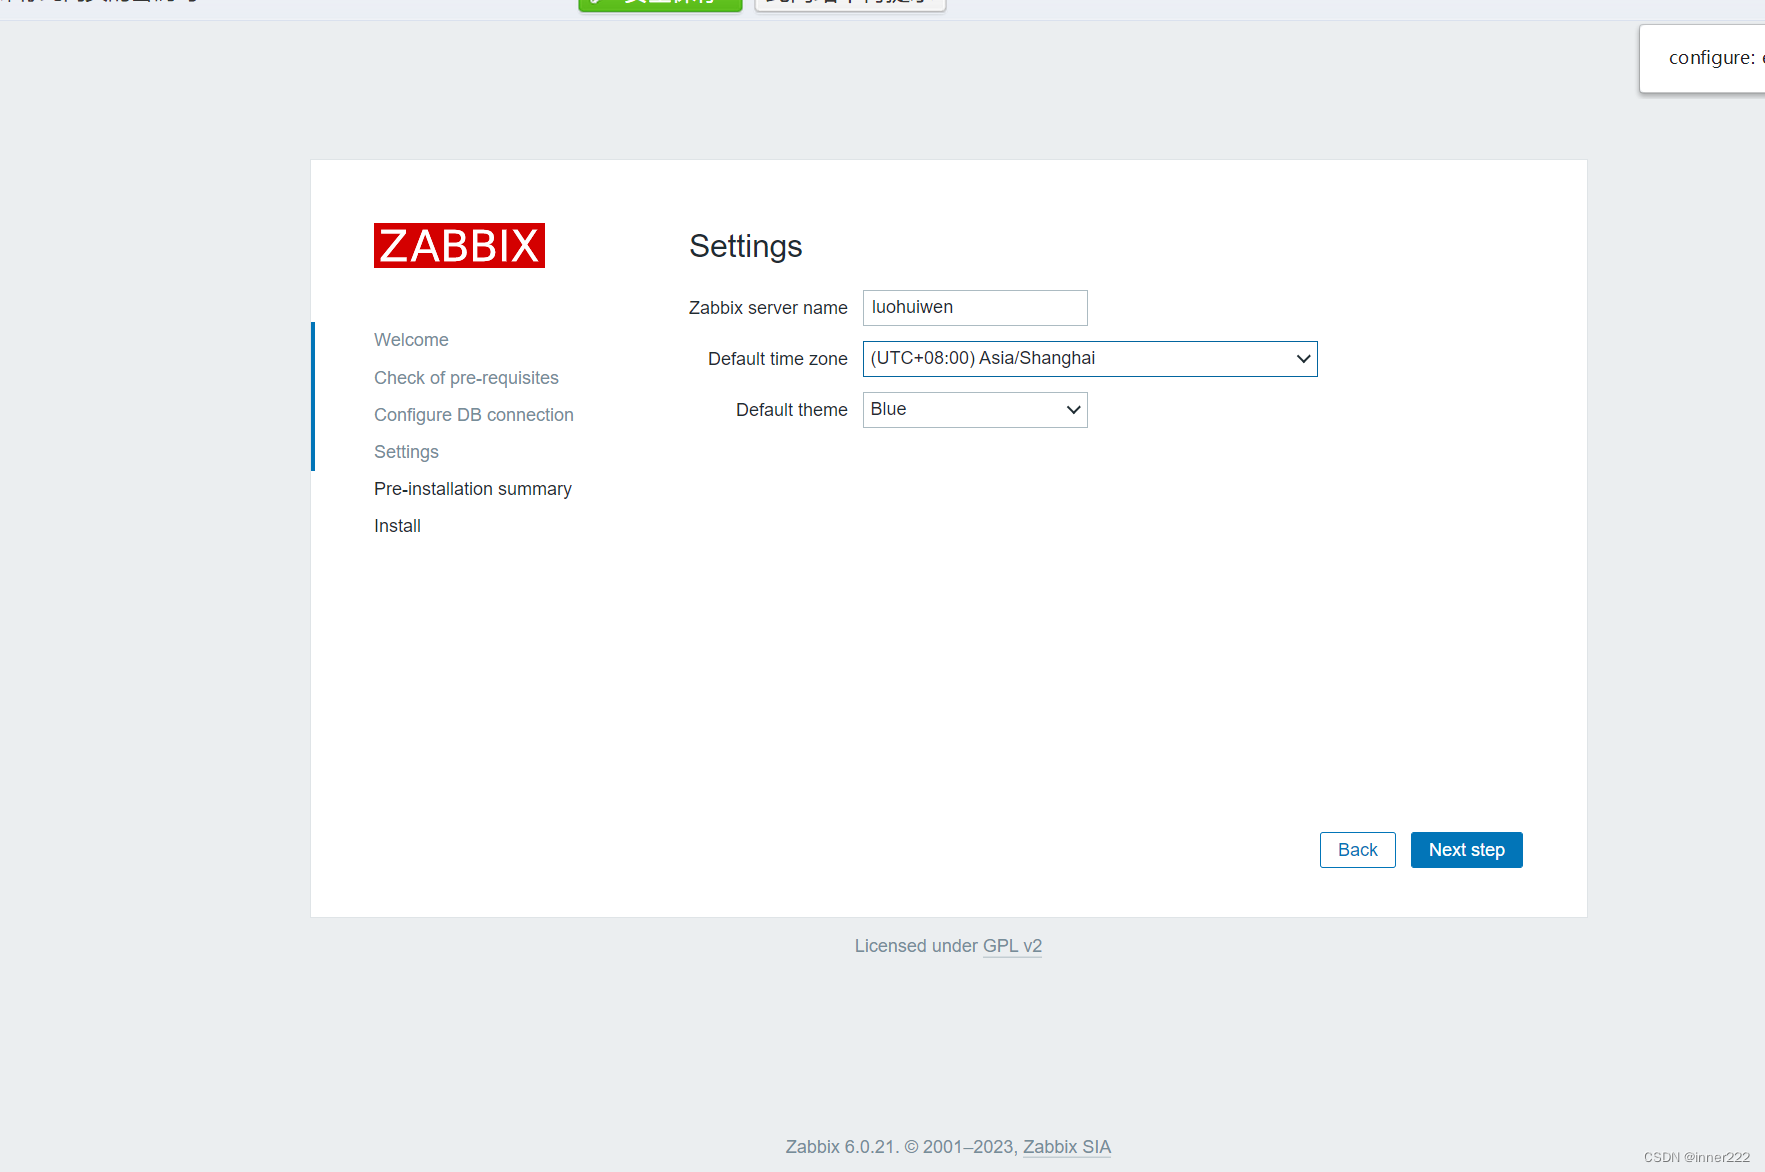The width and height of the screenshot is (1765, 1172).
Task: Click the 'Licensed under' footer text
Action: click(916, 946)
